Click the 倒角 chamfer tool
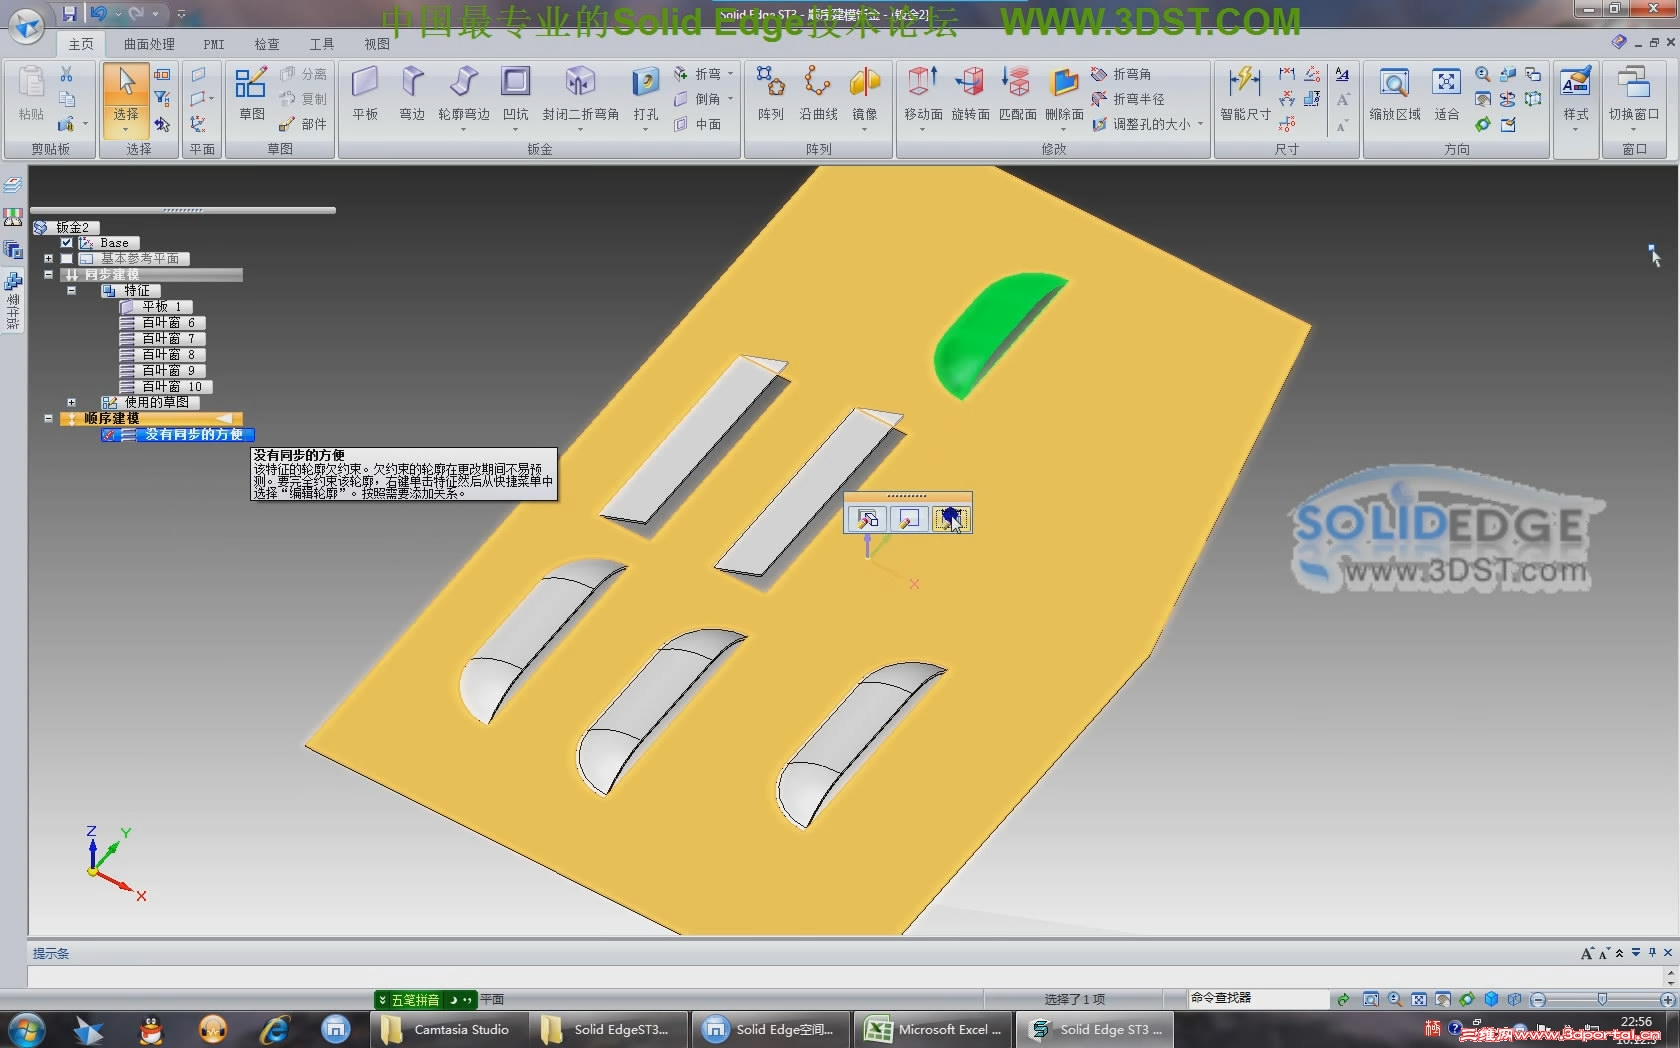1680x1048 pixels. coord(697,99)
